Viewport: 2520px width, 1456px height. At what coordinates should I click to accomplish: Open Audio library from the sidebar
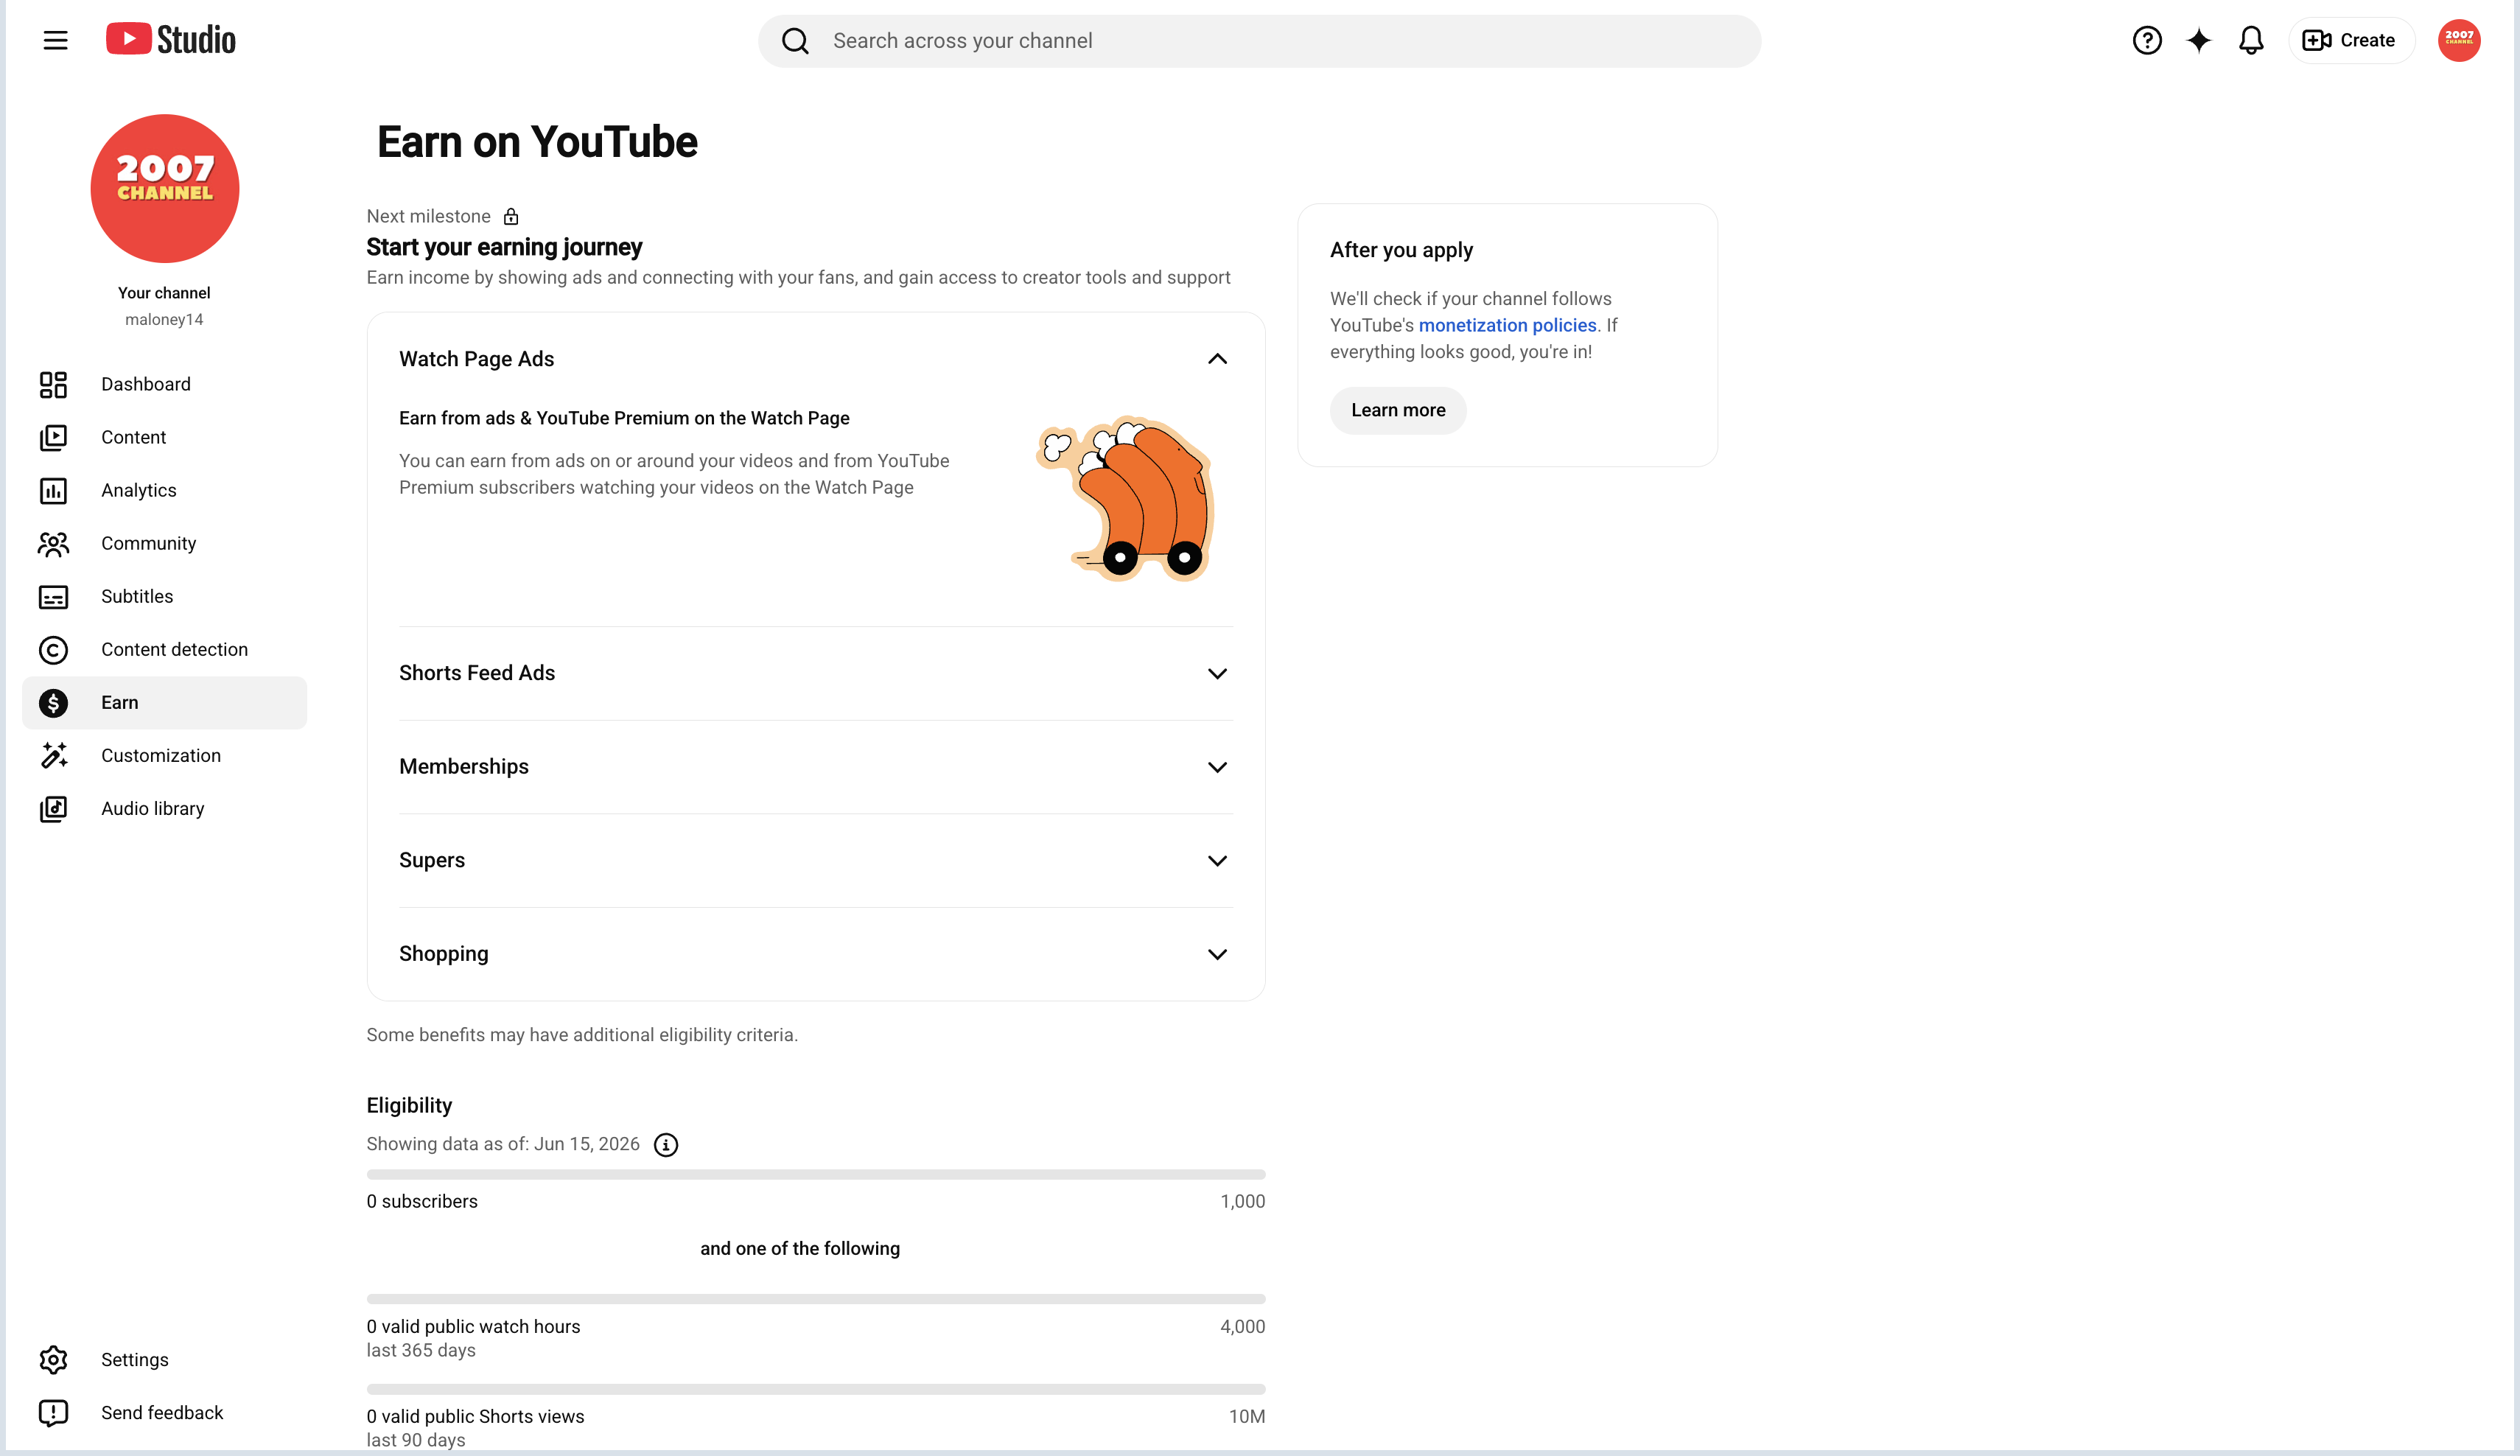(164, 808)
